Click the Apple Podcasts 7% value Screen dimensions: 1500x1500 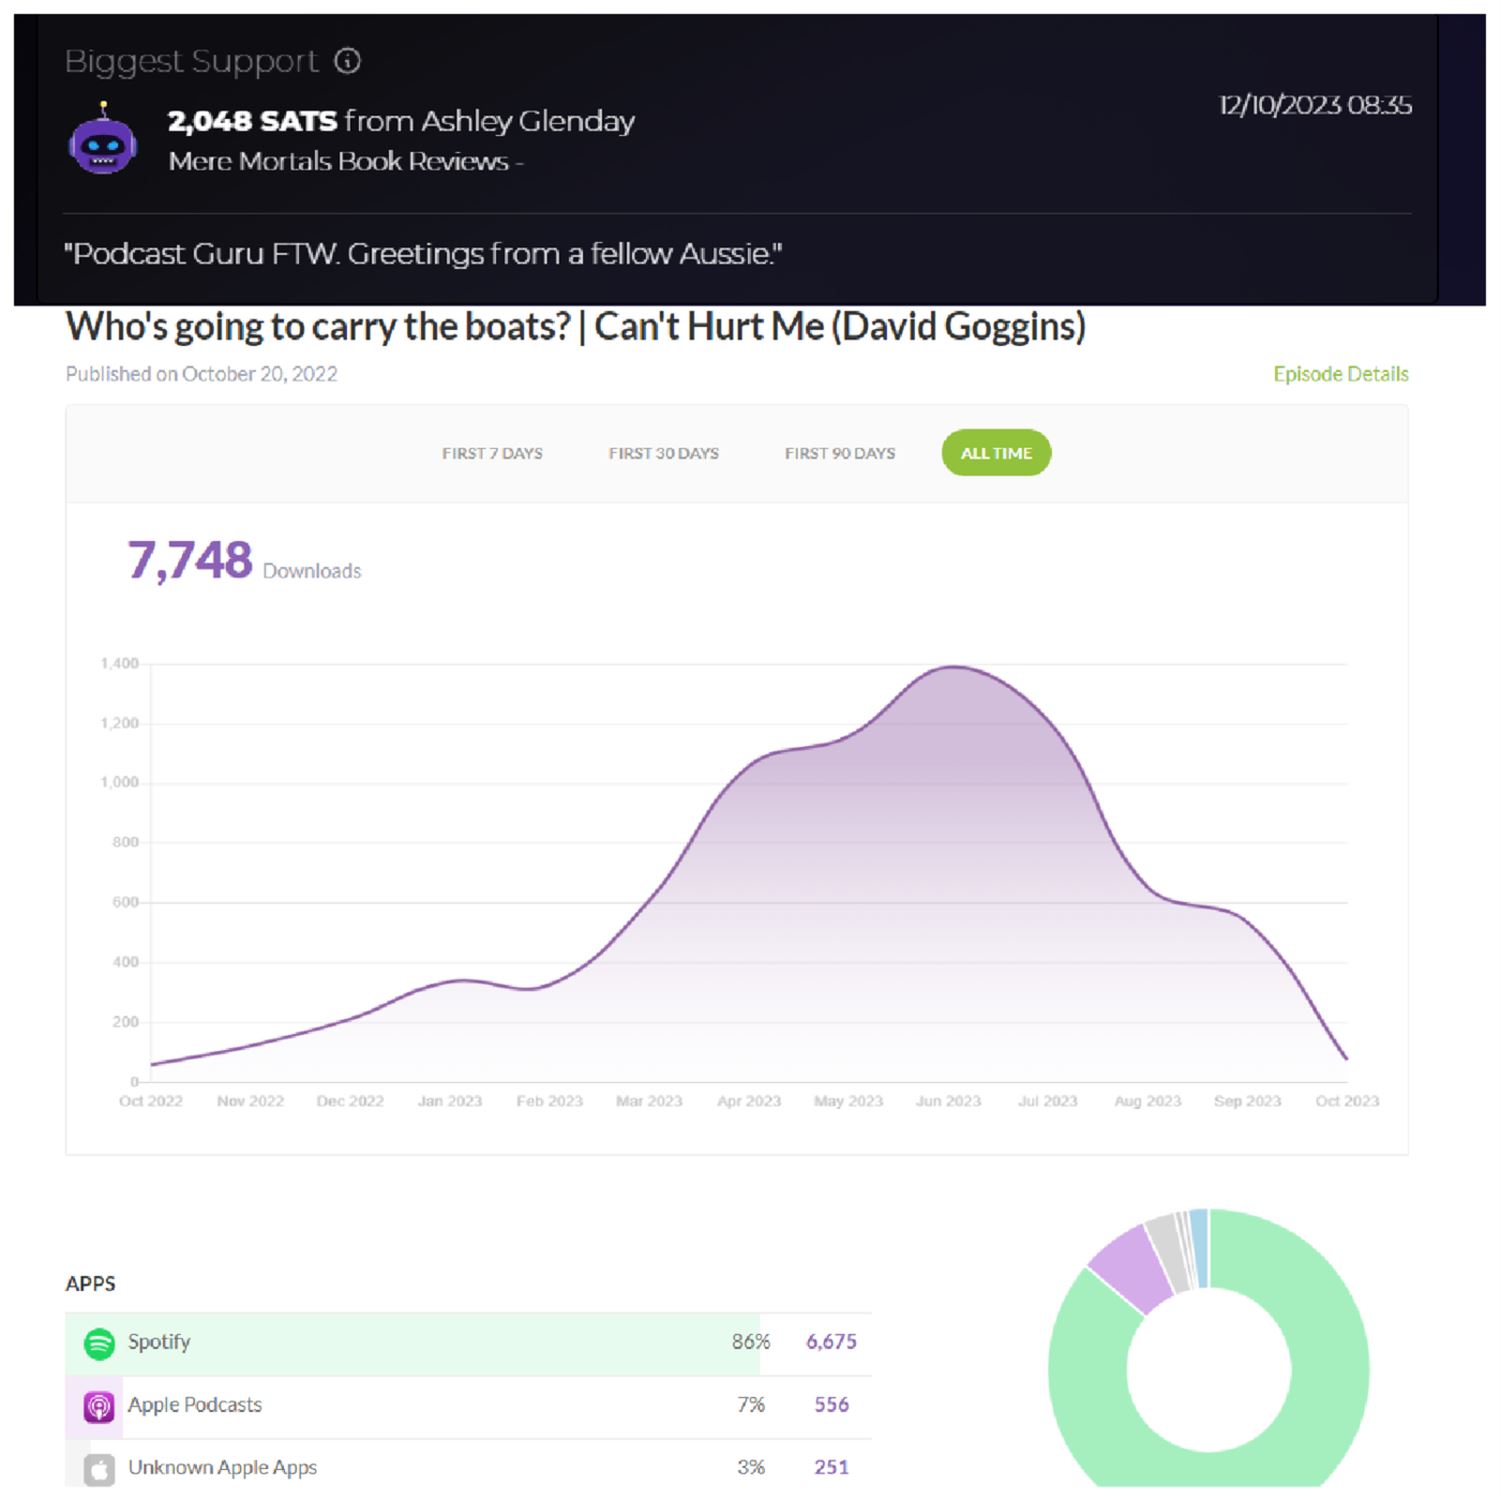point(751,1405)
